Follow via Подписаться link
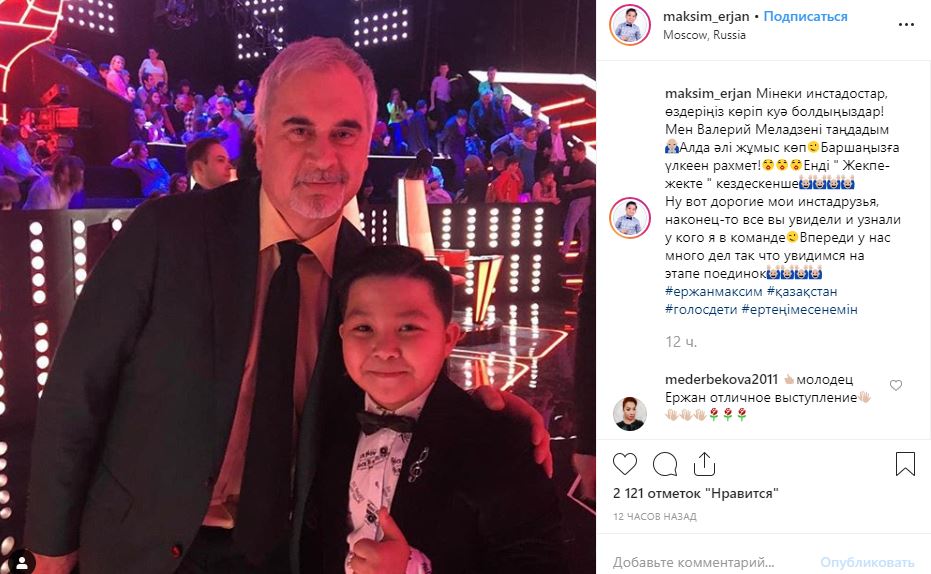 point(805,17)
